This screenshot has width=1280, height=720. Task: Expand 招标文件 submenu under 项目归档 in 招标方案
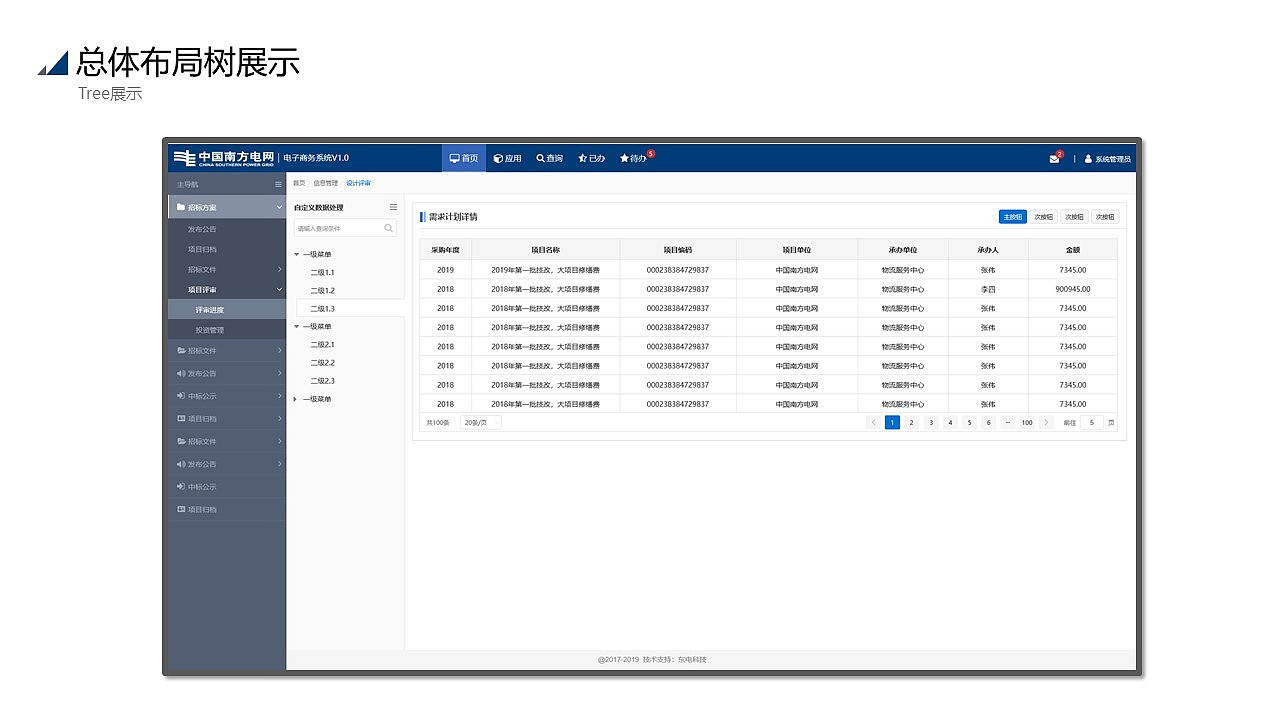point(279,269)
